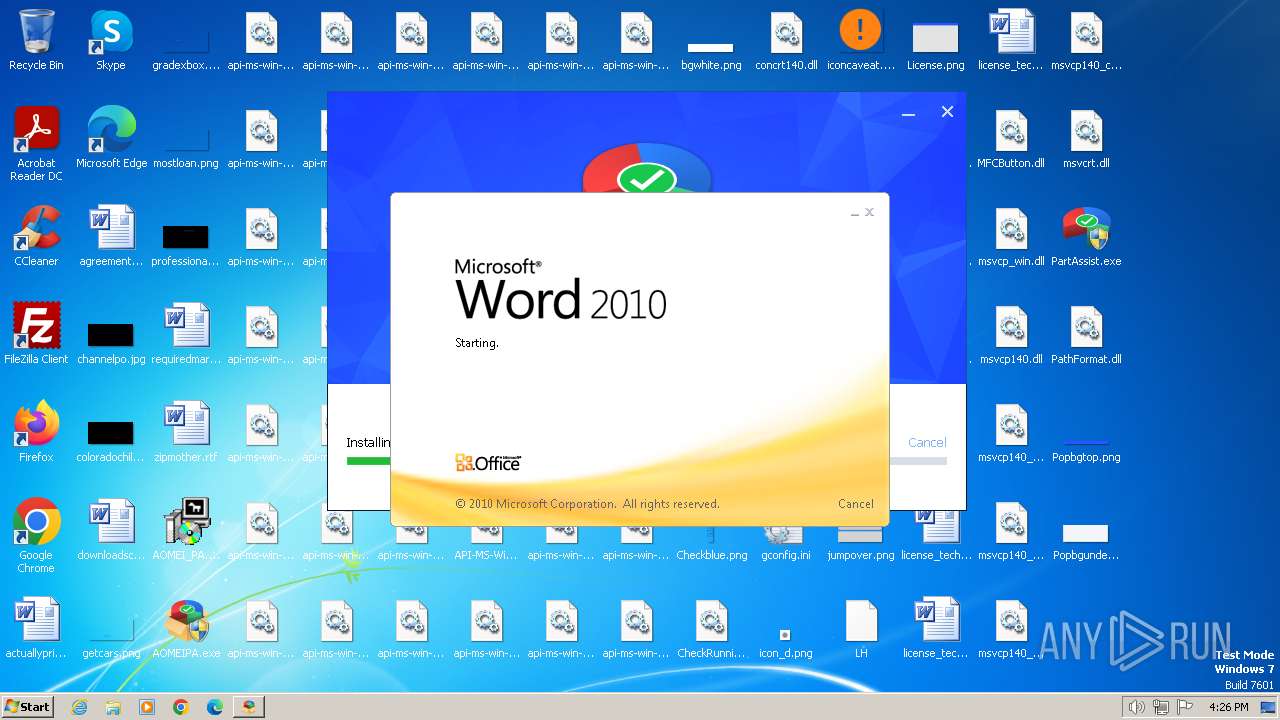
Task: Open the Windows Start menu
Action: click(27, 707)
